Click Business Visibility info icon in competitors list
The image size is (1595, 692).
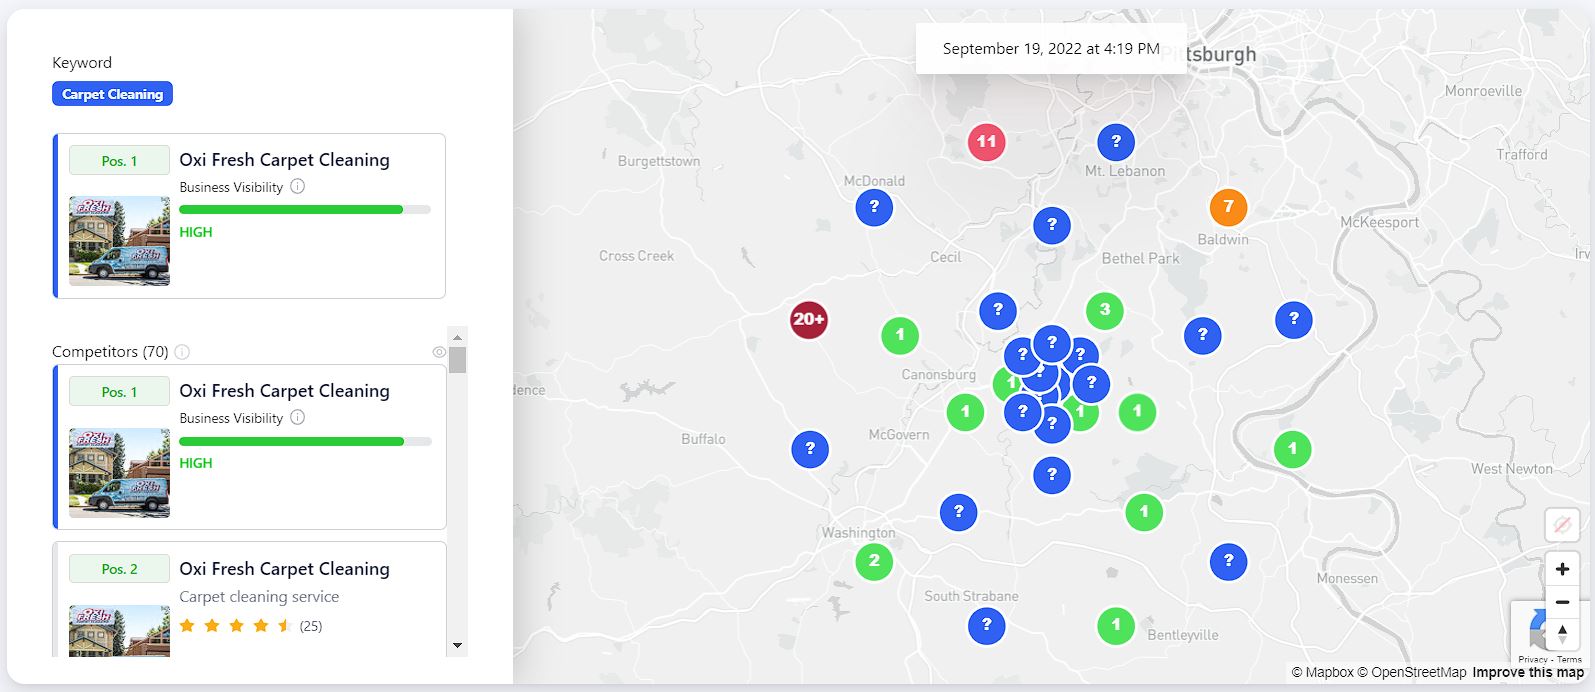pos(297,417)
